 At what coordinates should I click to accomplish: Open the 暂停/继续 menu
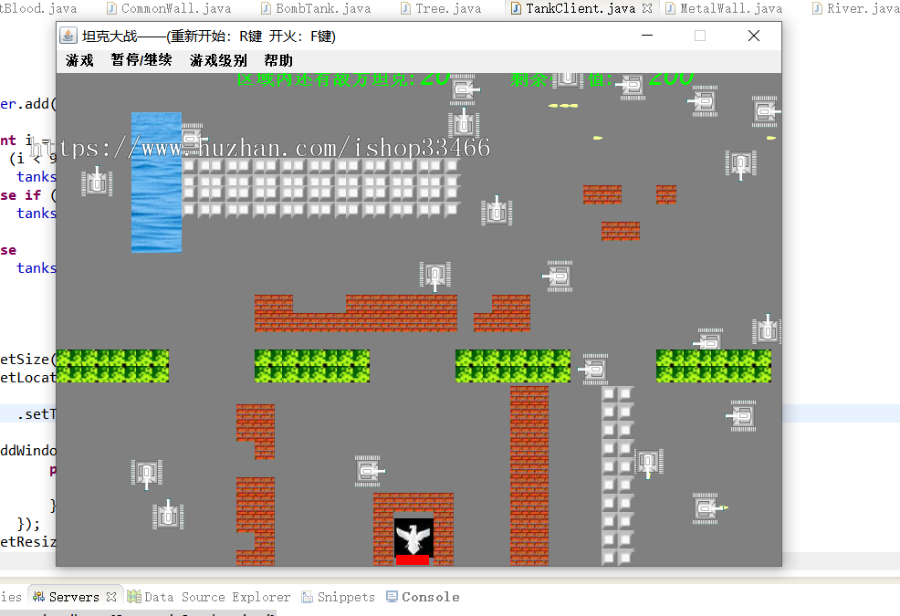[141, 60]
